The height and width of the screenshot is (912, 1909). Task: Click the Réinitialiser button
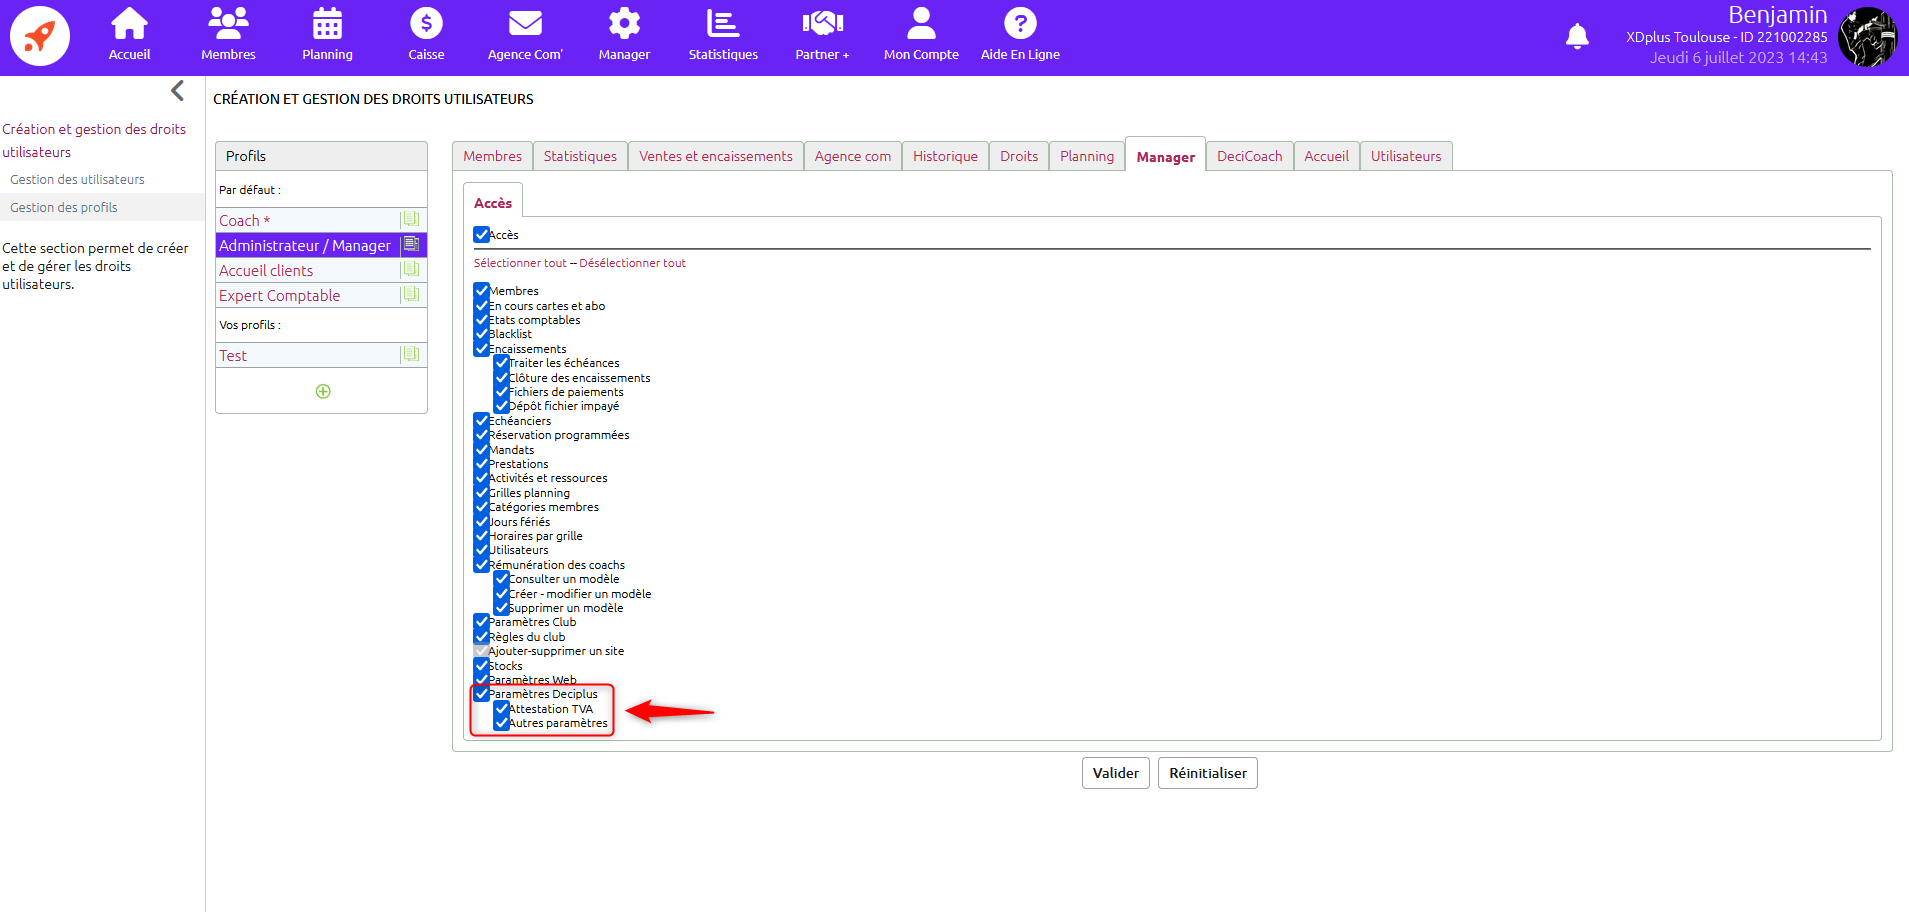1208,773
